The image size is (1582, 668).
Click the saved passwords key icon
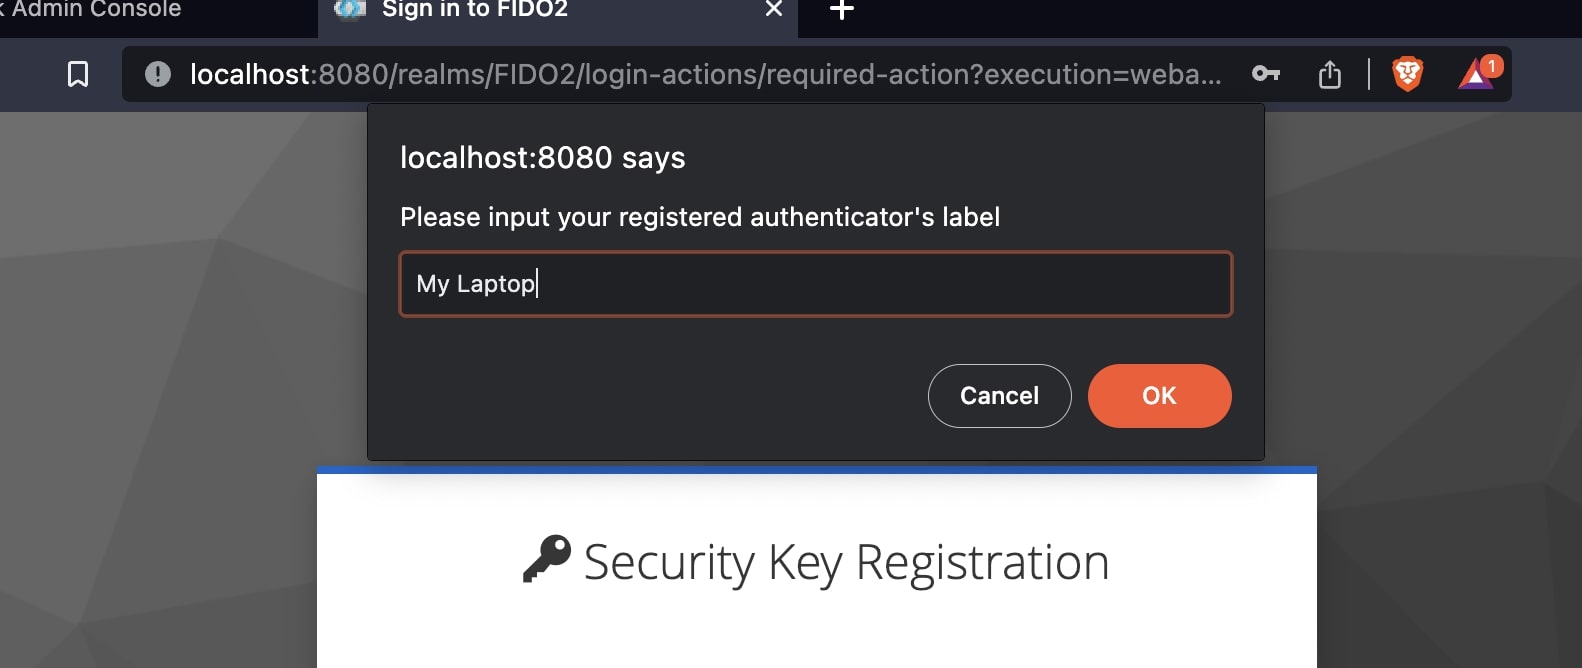1265,74
